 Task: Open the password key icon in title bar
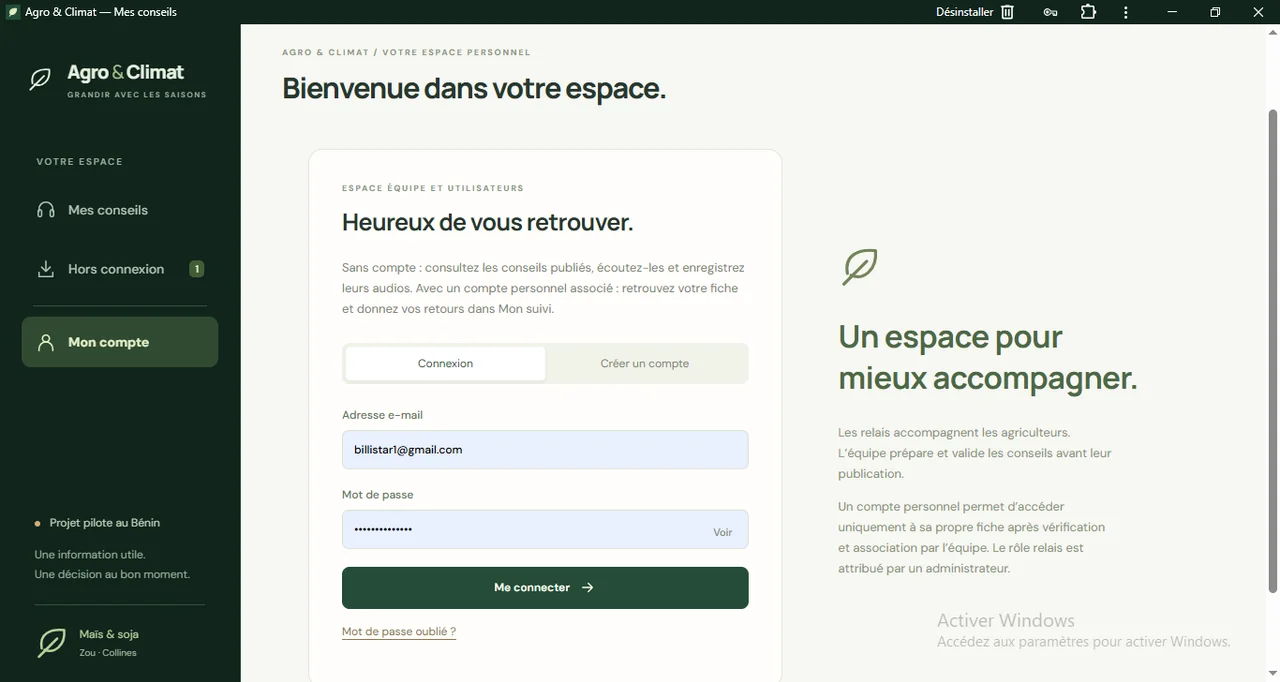1050,12
